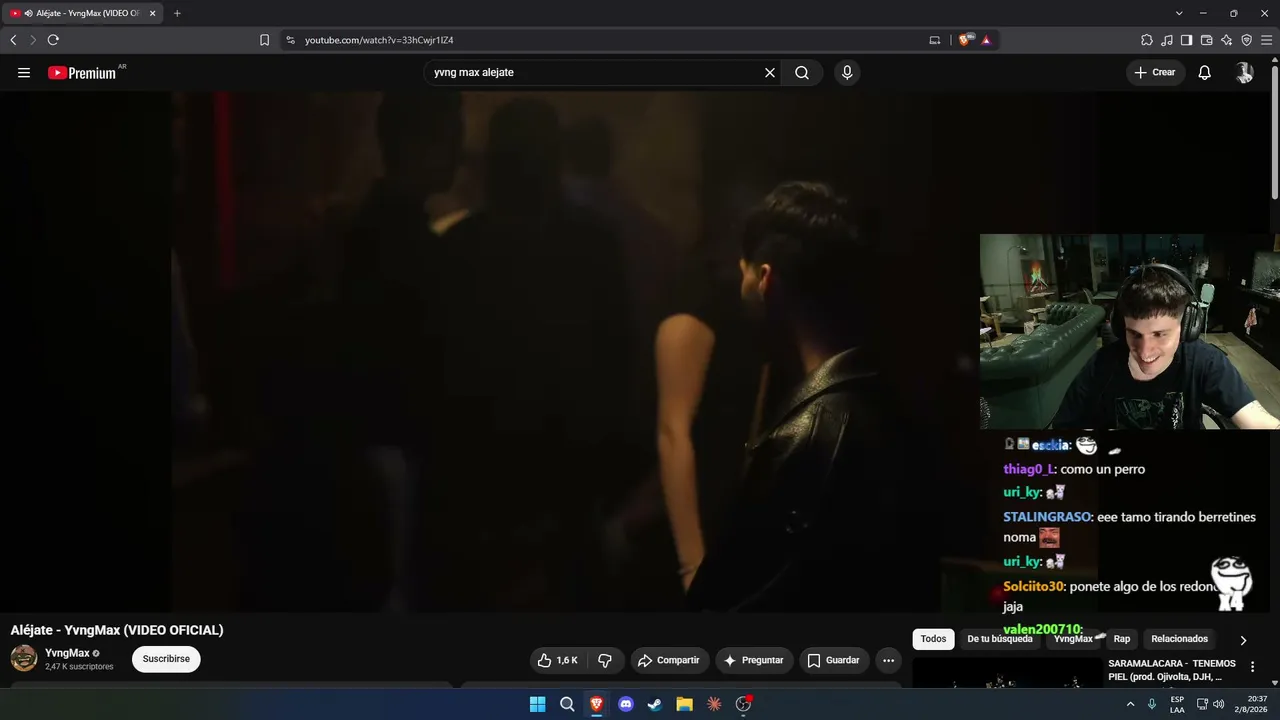Open the Brave Wallet

pyautogui.click(x=1206, y=40)
